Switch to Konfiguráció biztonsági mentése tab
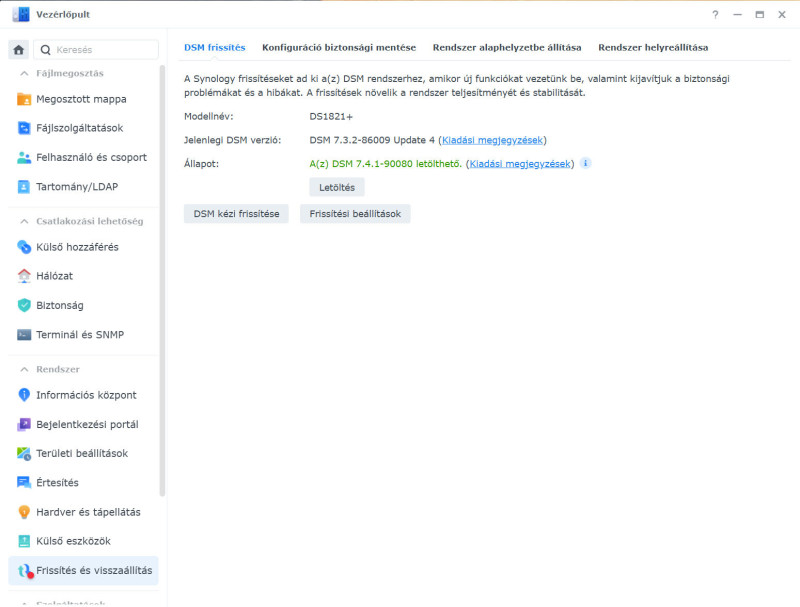The image size is (800, 607). (339, 47)
